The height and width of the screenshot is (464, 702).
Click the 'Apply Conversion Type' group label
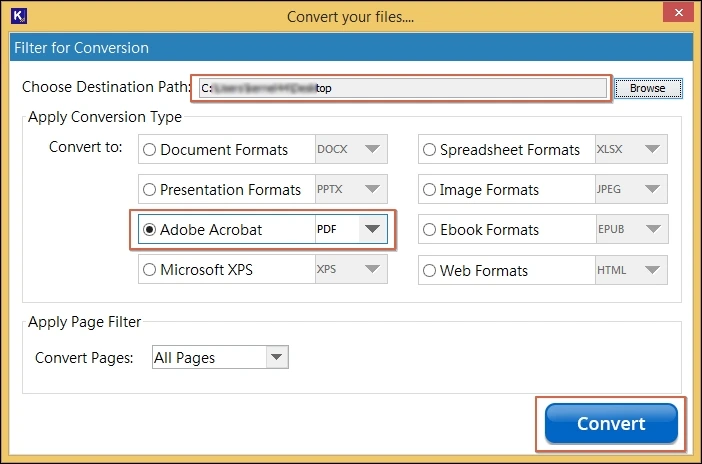click(x=105, y=117)
